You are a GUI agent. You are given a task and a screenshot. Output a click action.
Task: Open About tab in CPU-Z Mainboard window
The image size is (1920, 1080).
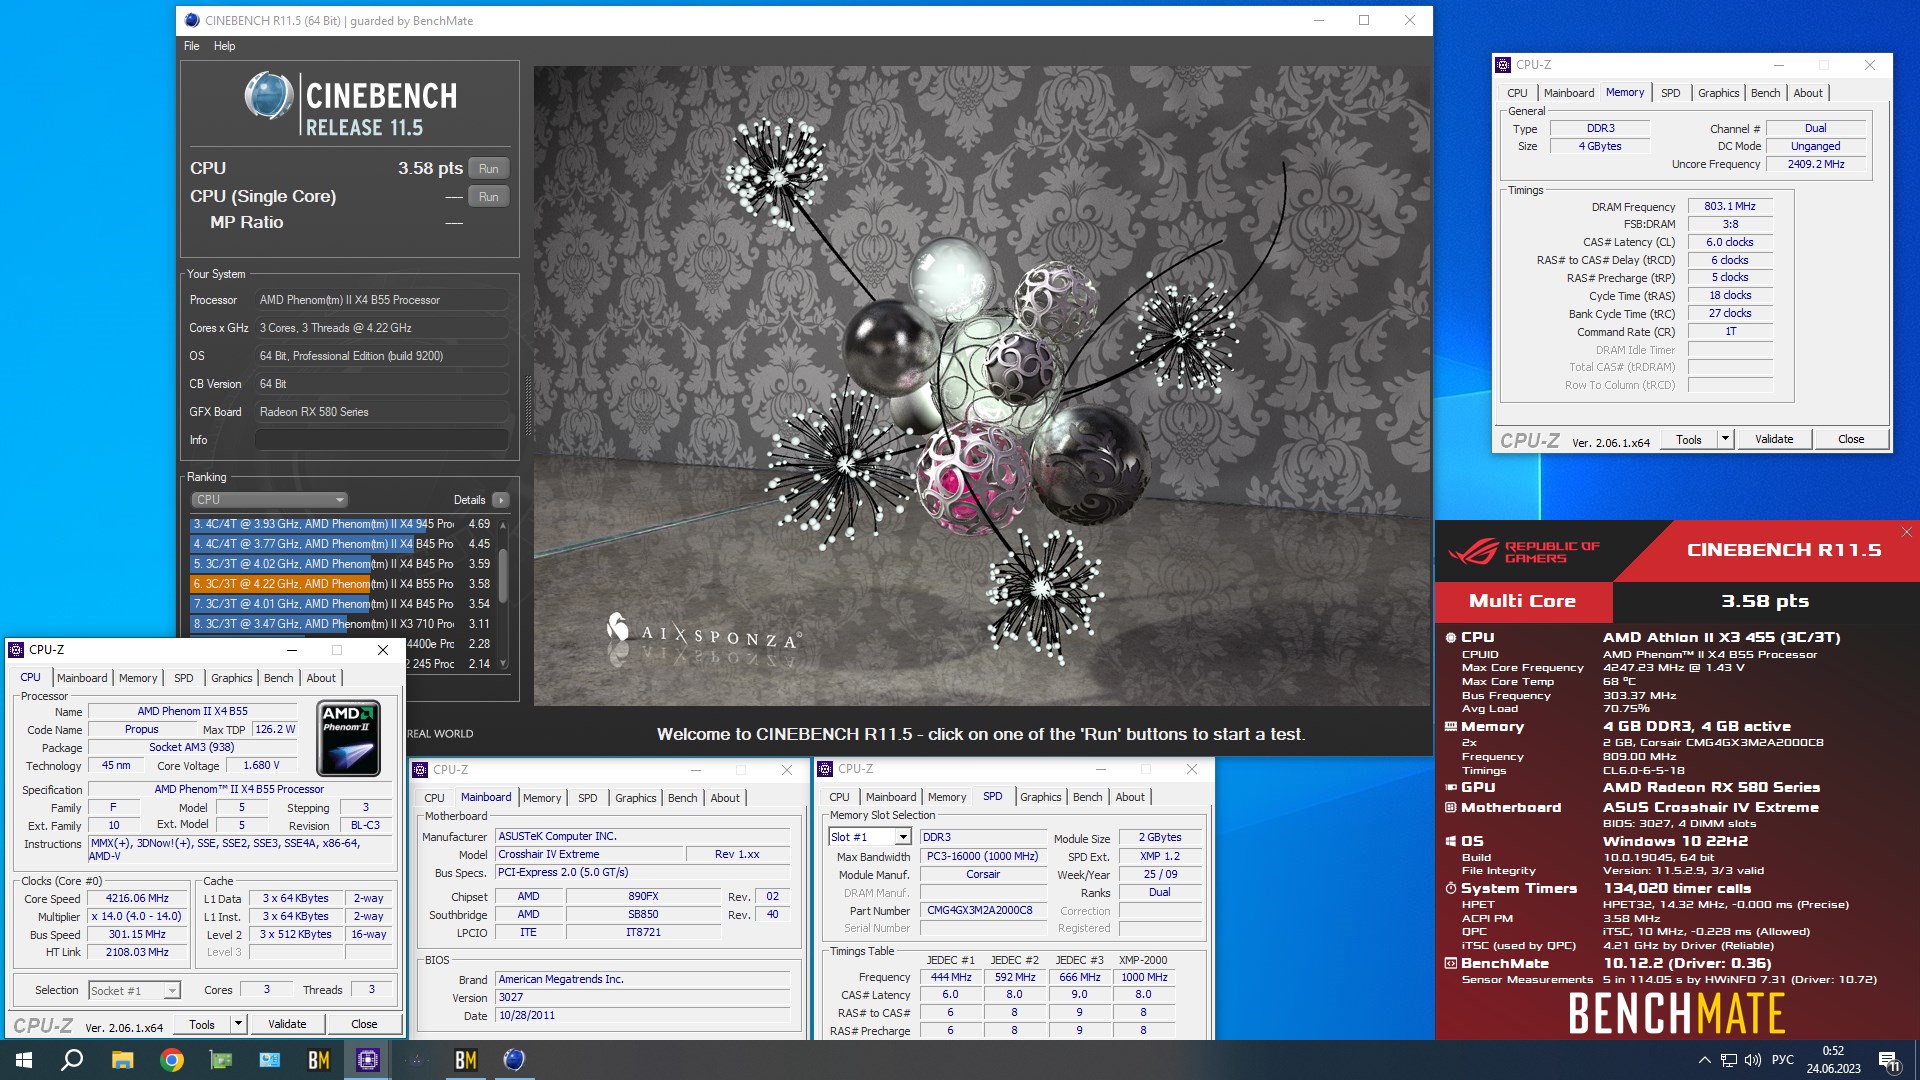click(x=725, y=798)
